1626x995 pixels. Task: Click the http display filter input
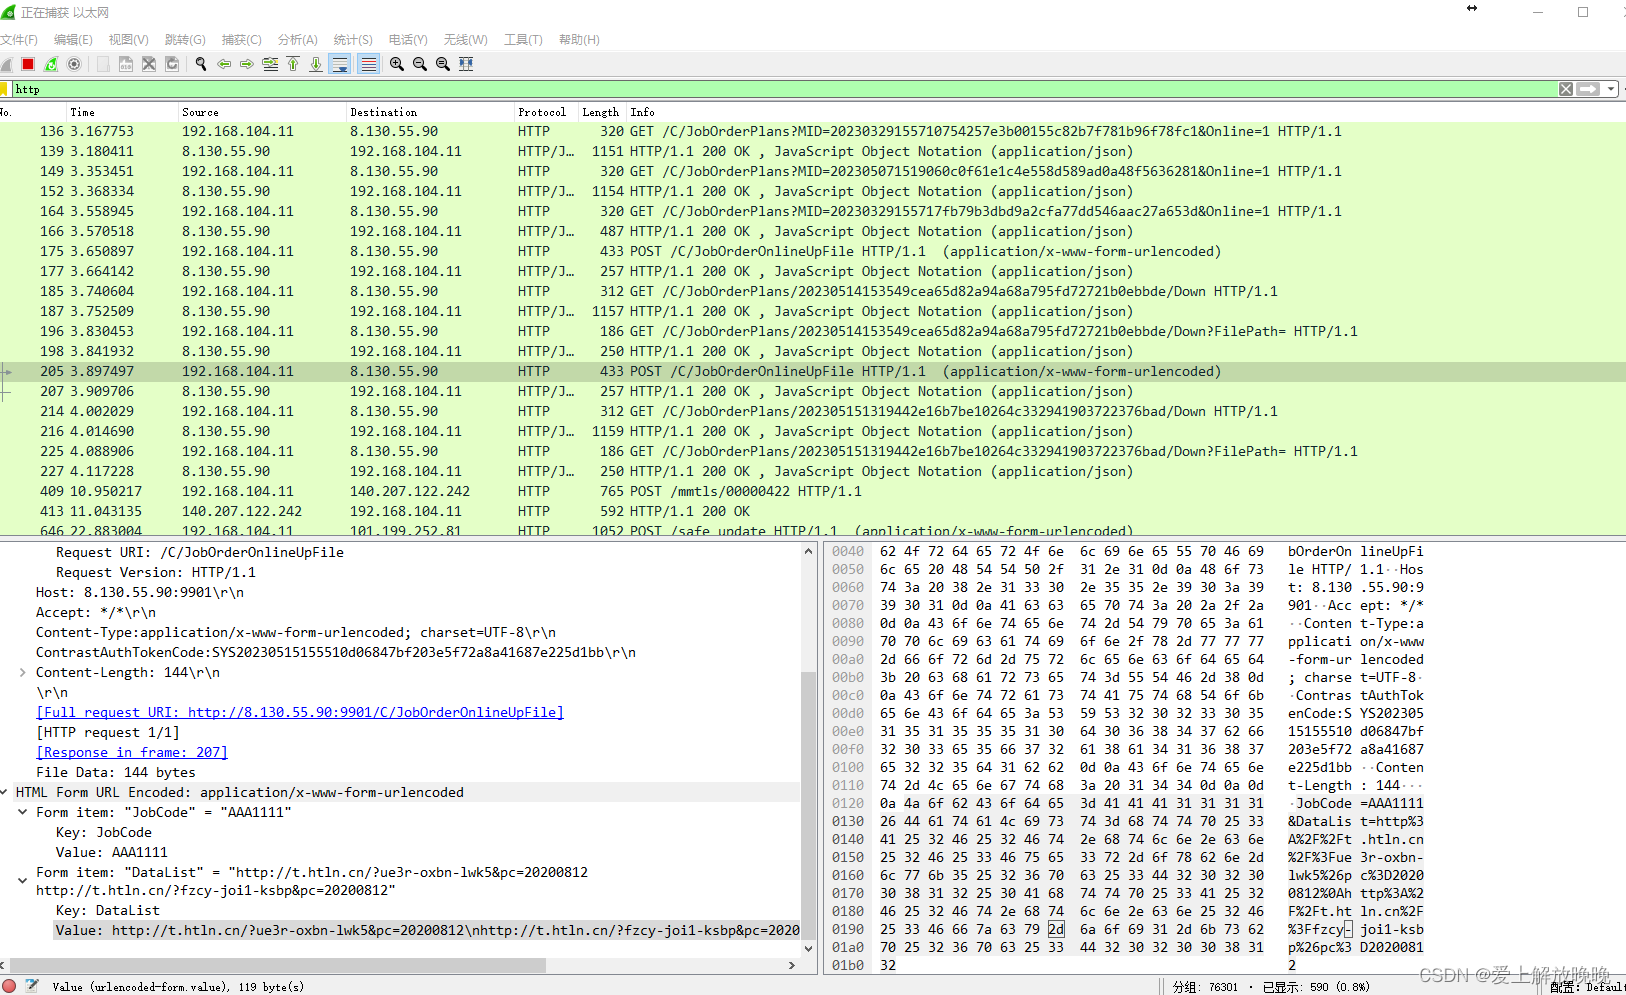pos(784,89)
